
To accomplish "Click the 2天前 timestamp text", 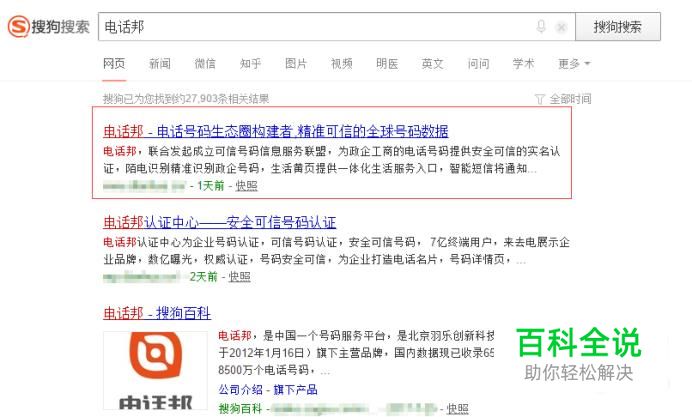I will click(x=204, y=277).
